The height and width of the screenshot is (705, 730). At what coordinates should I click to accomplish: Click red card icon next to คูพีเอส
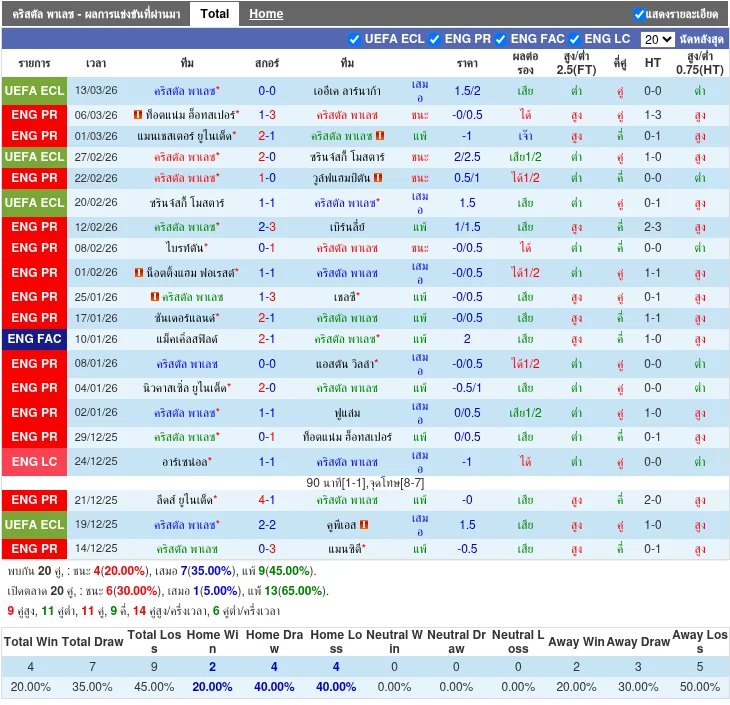tap(364, 525)
